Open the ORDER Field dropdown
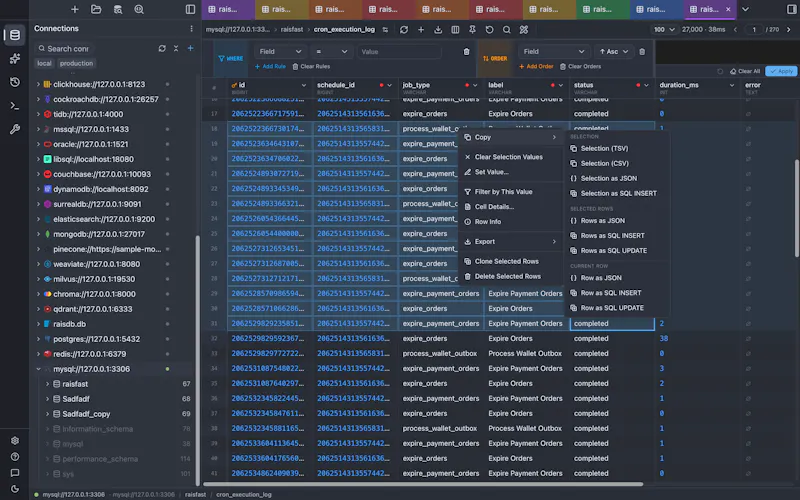The width and height of the screenshot is (800, 500). 553,52
